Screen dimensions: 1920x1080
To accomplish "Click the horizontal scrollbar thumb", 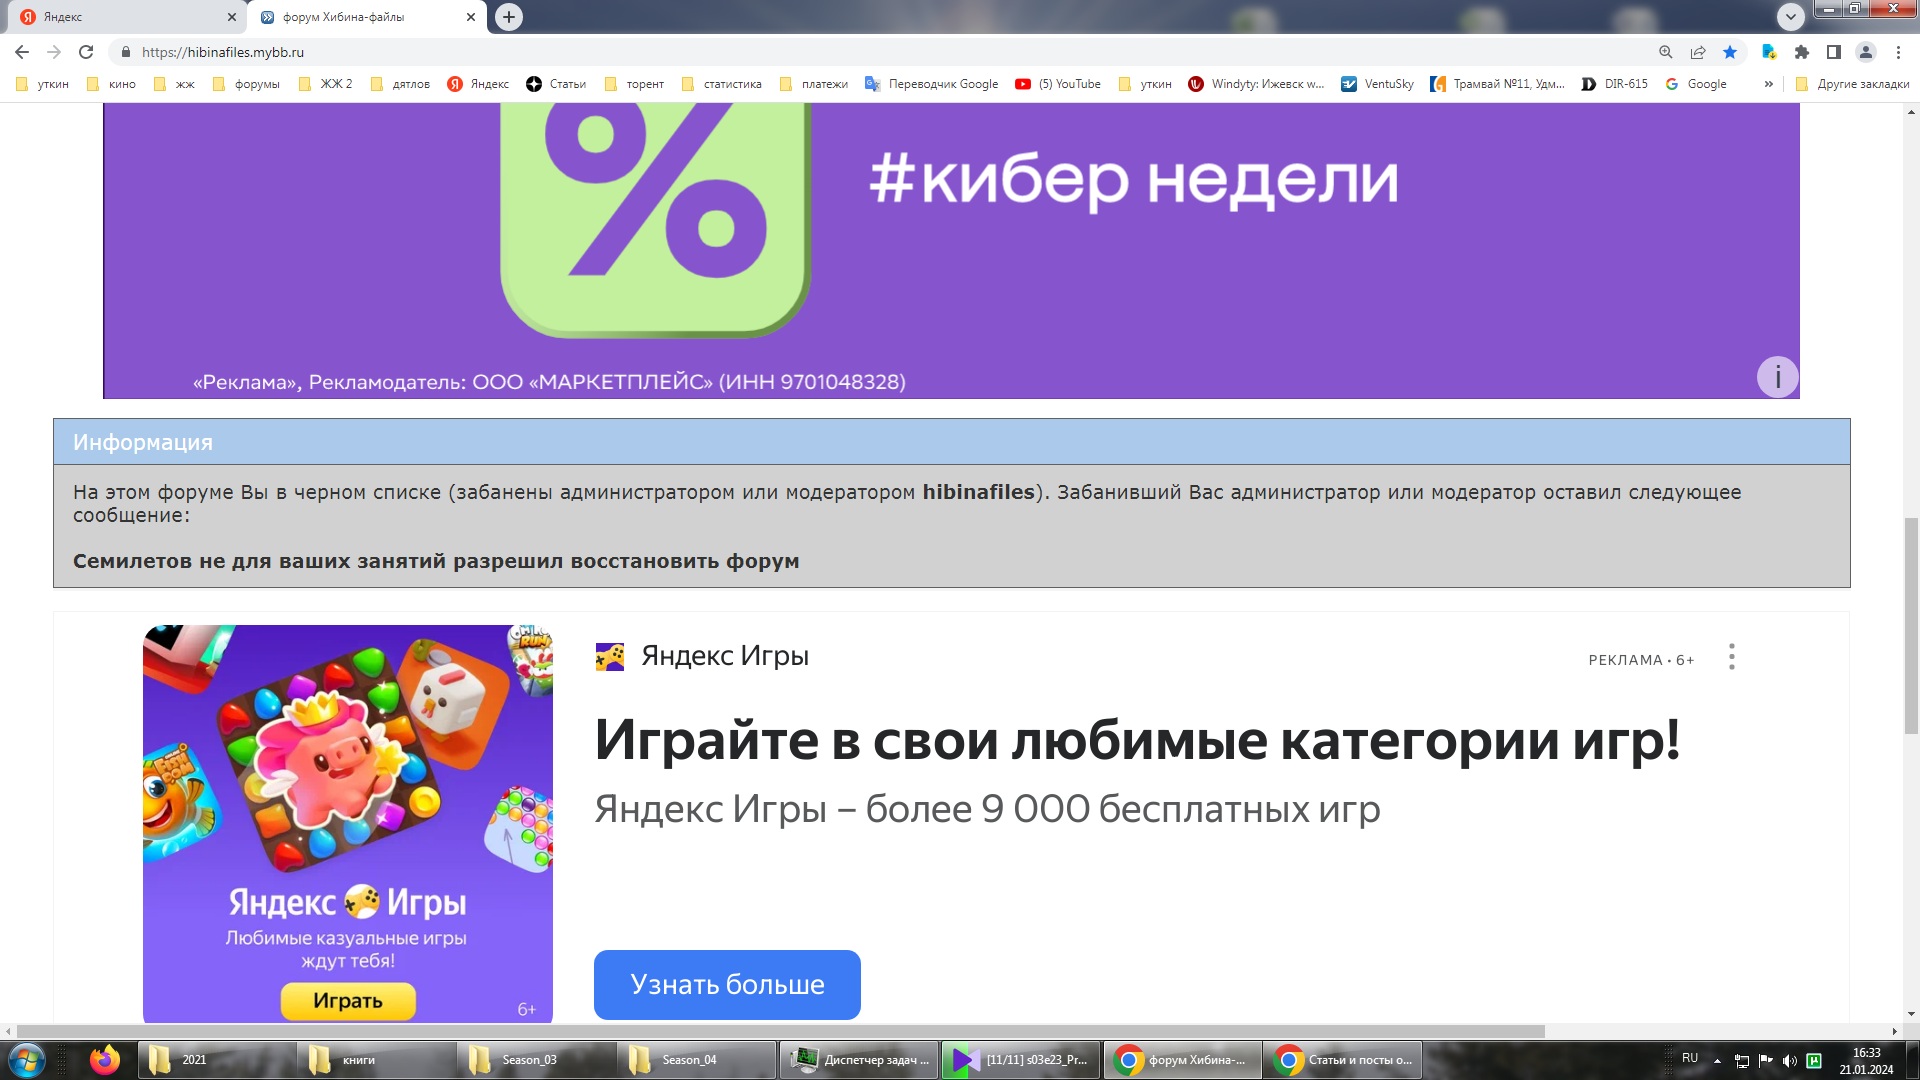I will pos(780,1031).
